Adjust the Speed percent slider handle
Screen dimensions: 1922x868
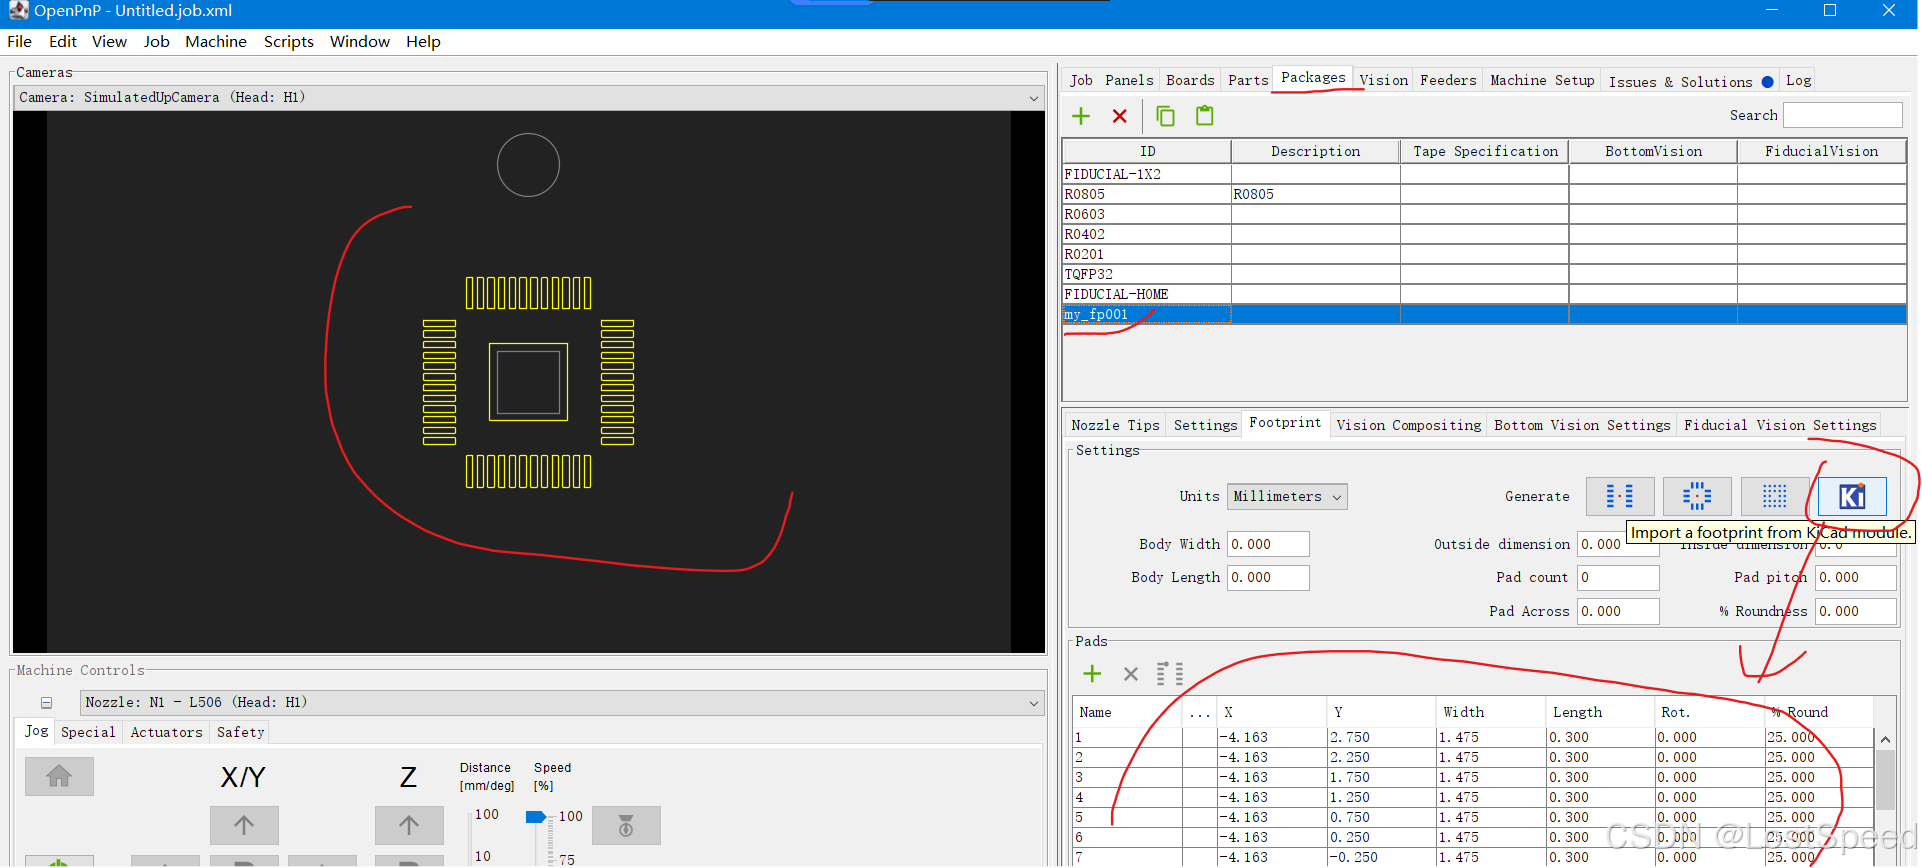(536, 817)
